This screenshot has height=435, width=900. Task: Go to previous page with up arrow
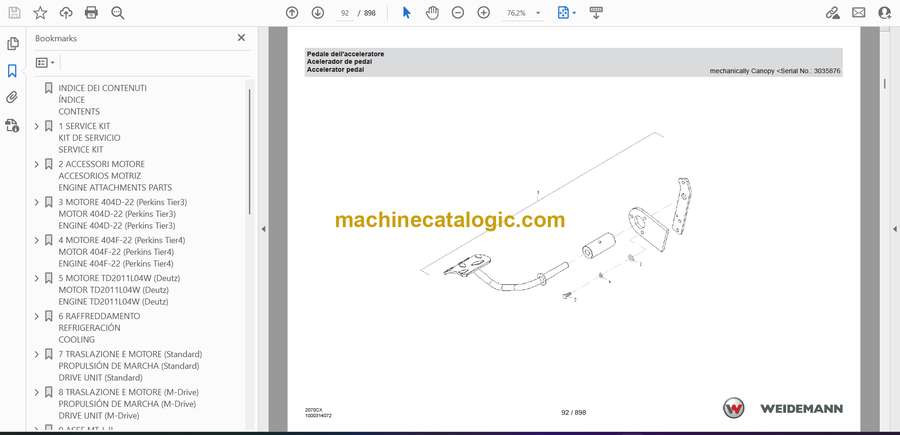(x=292, y=13)
